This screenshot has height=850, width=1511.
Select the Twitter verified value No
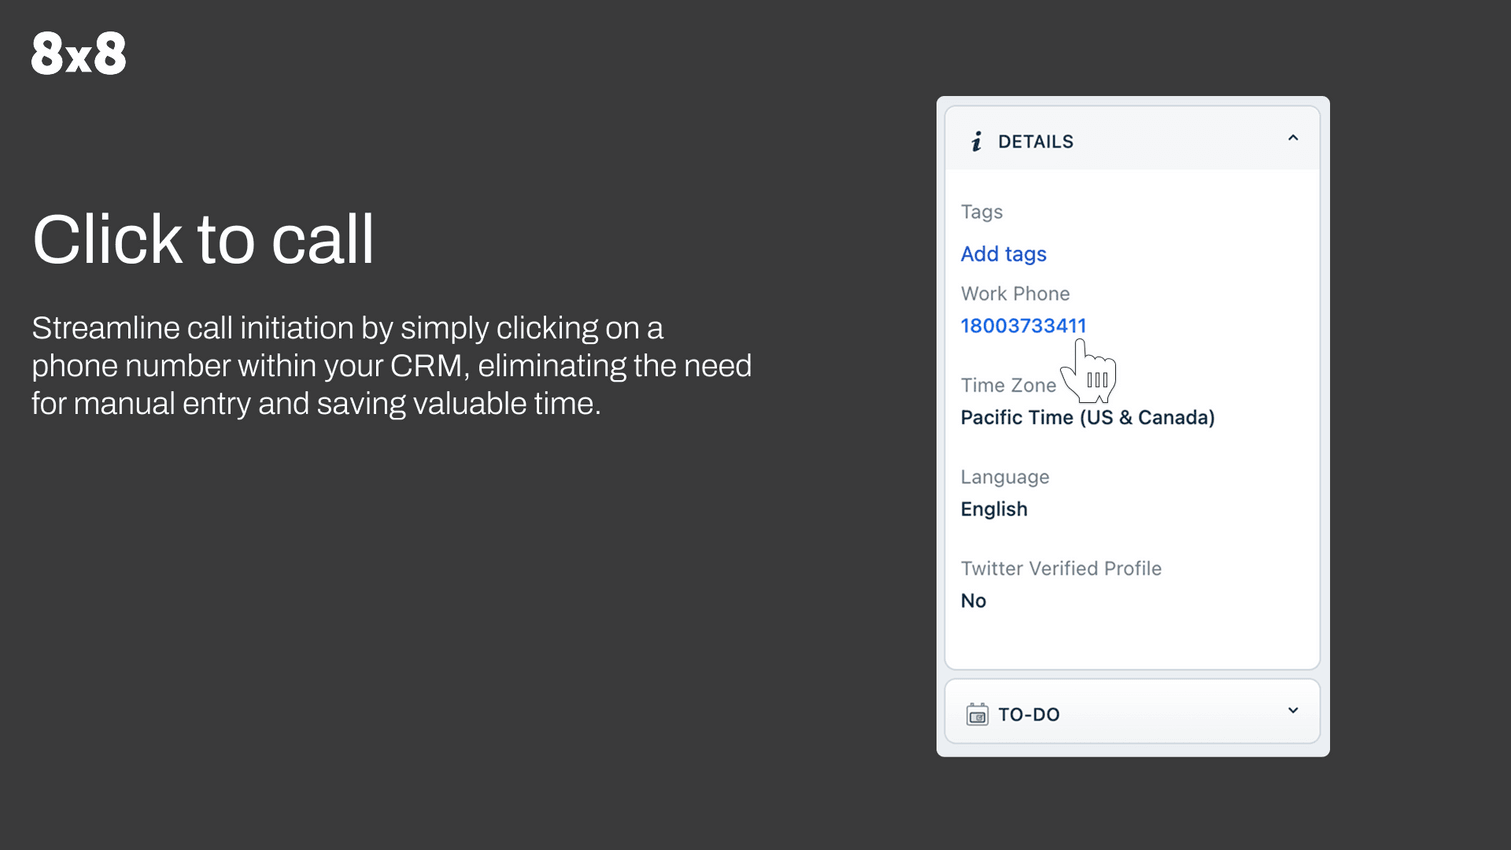tap(973, 601)
